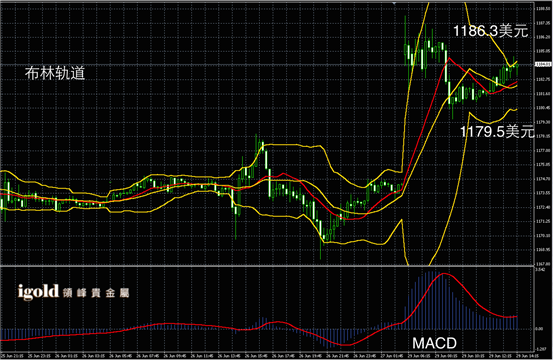Select the 1179.5美元 support annotation
Screen dimensions: 553x360
497,132
